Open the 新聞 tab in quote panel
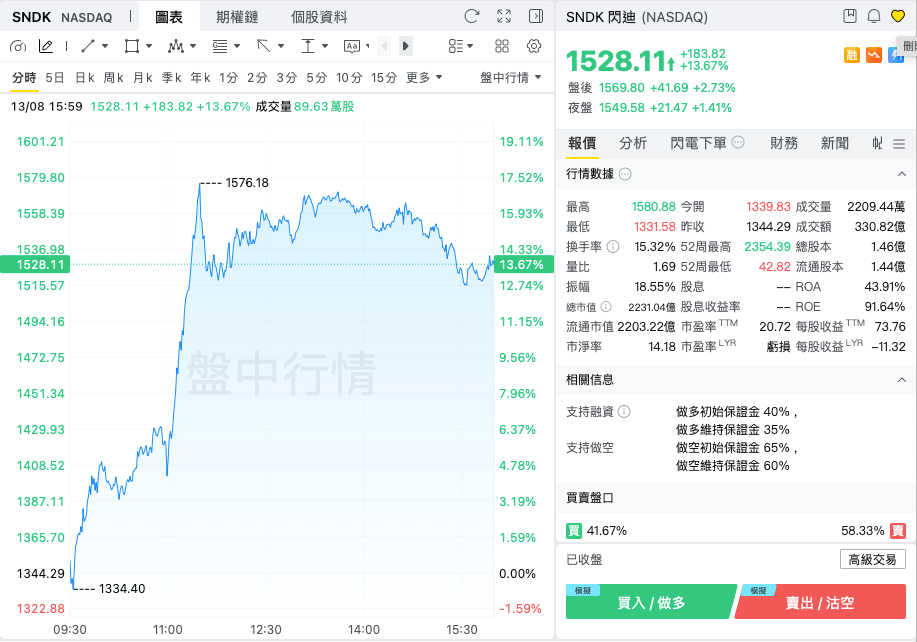Screen dimensions: 917x642 click(x=835, y=143)
